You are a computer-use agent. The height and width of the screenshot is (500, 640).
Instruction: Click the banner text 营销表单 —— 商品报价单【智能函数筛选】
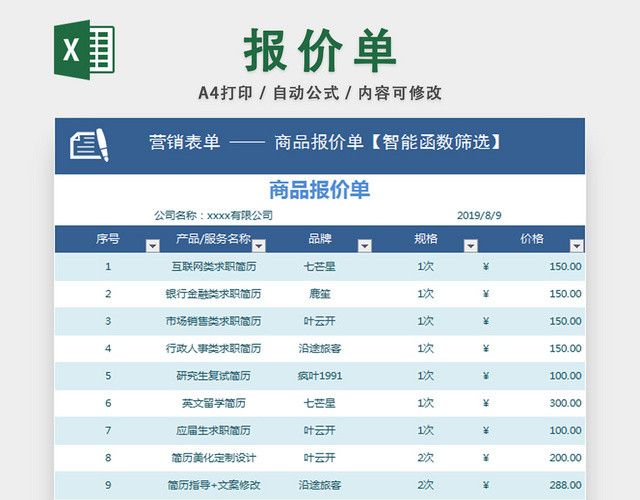325,142
